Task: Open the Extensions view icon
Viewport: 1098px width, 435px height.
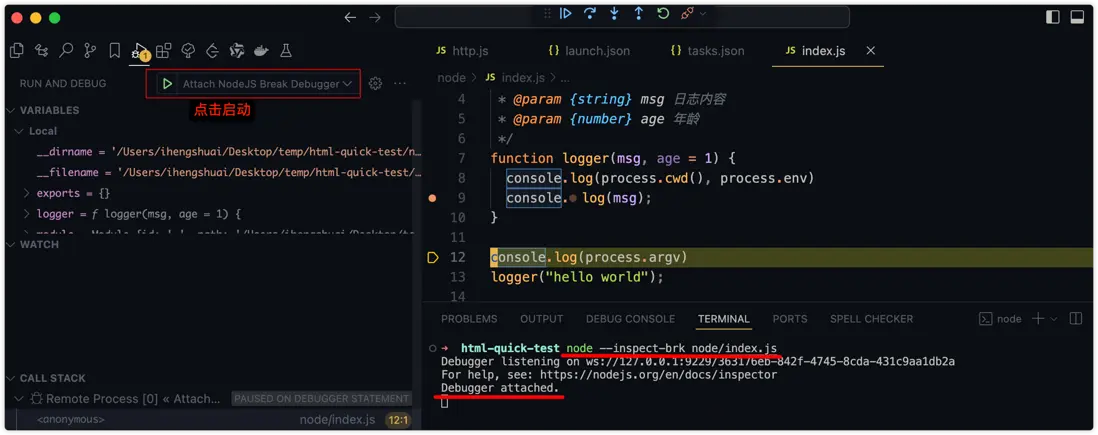Action: pyautogui.click(x=163, y=50)
